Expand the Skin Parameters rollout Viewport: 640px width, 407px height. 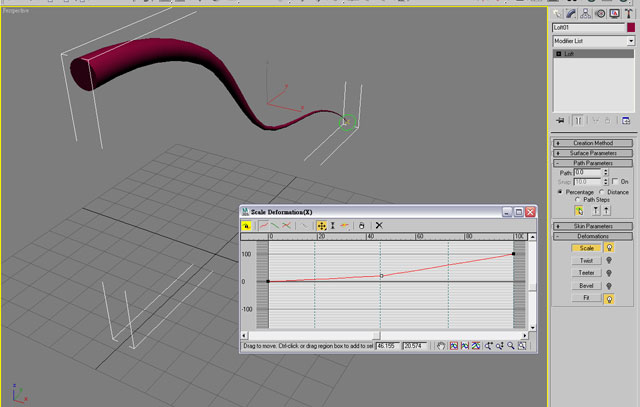[x=593, y=226]
